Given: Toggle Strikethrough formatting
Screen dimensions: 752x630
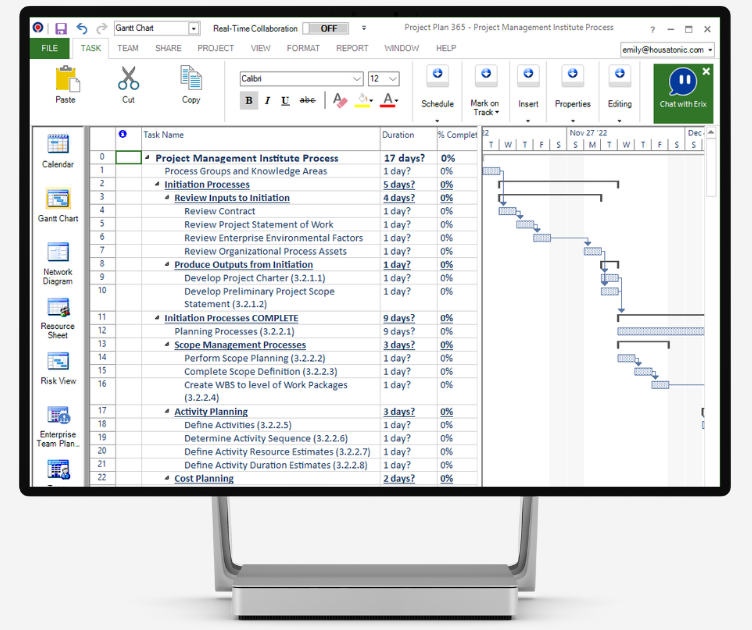Looking at the screenshot, I should [x=307, y=100].
